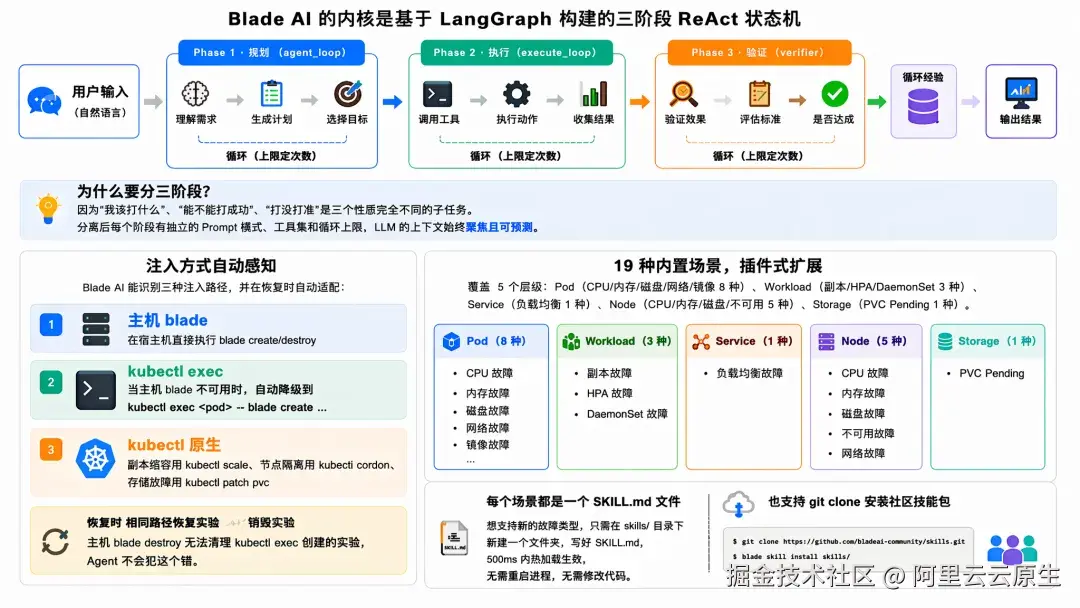This screenshot has height=608, width=1080.
Task: Click the 注入方式自动感知 heading
Action: [211, 266]
